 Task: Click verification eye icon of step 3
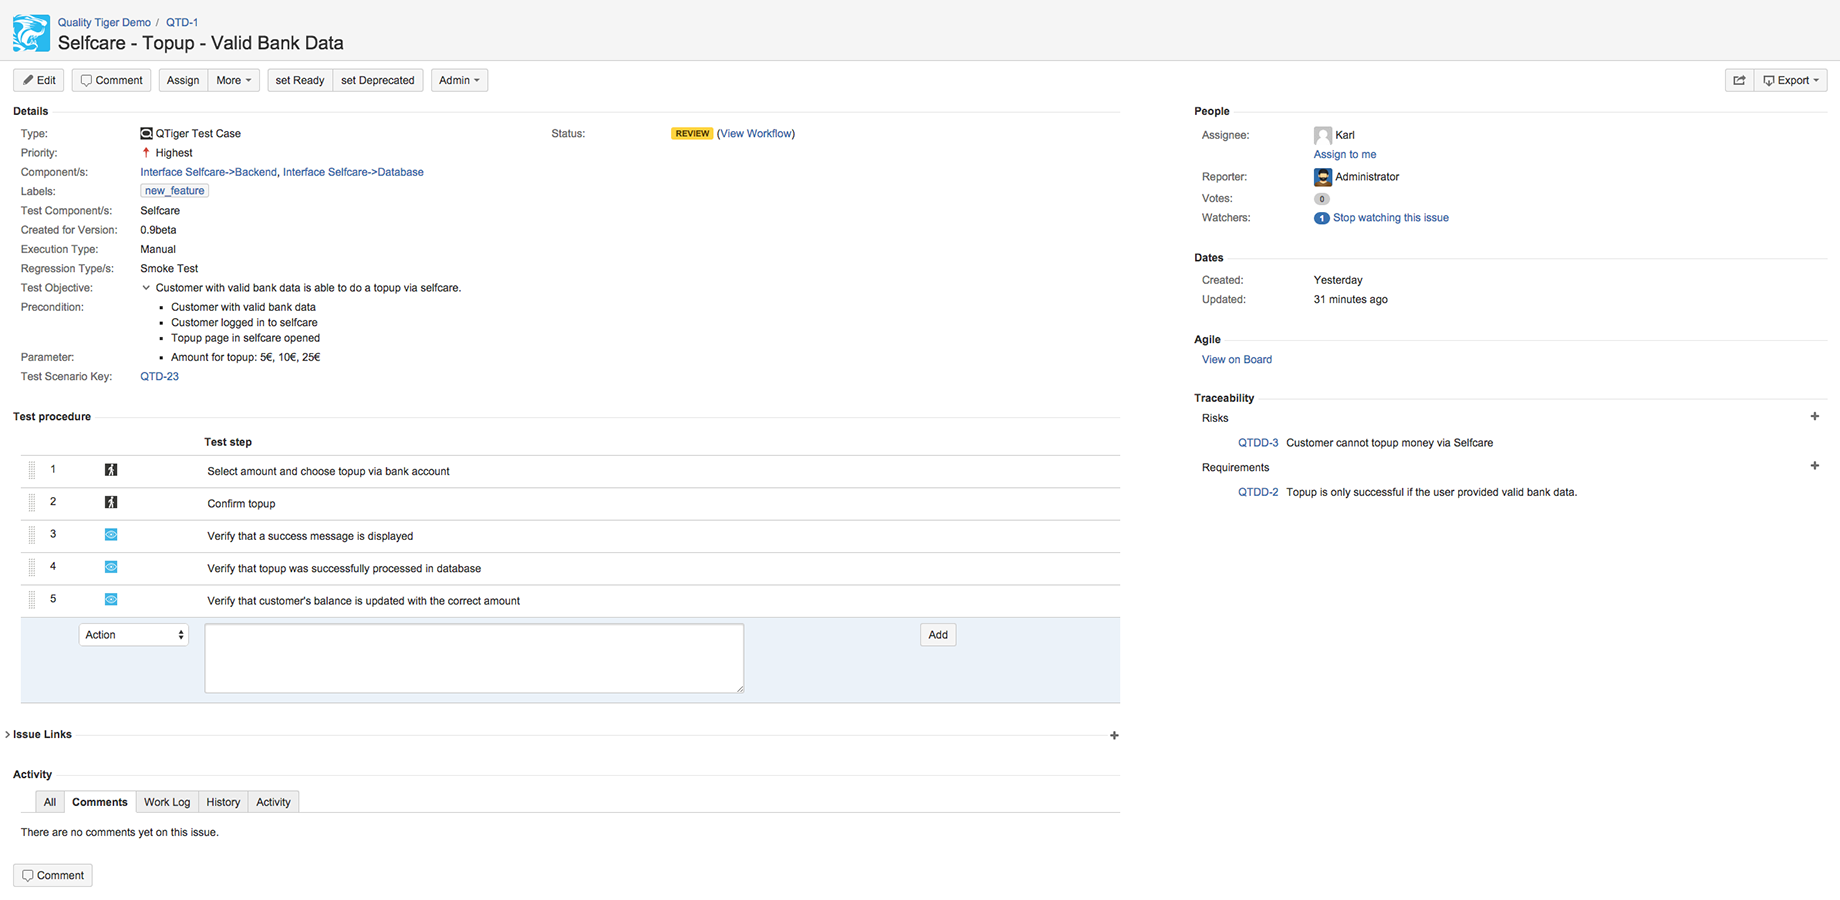point(111,535)
